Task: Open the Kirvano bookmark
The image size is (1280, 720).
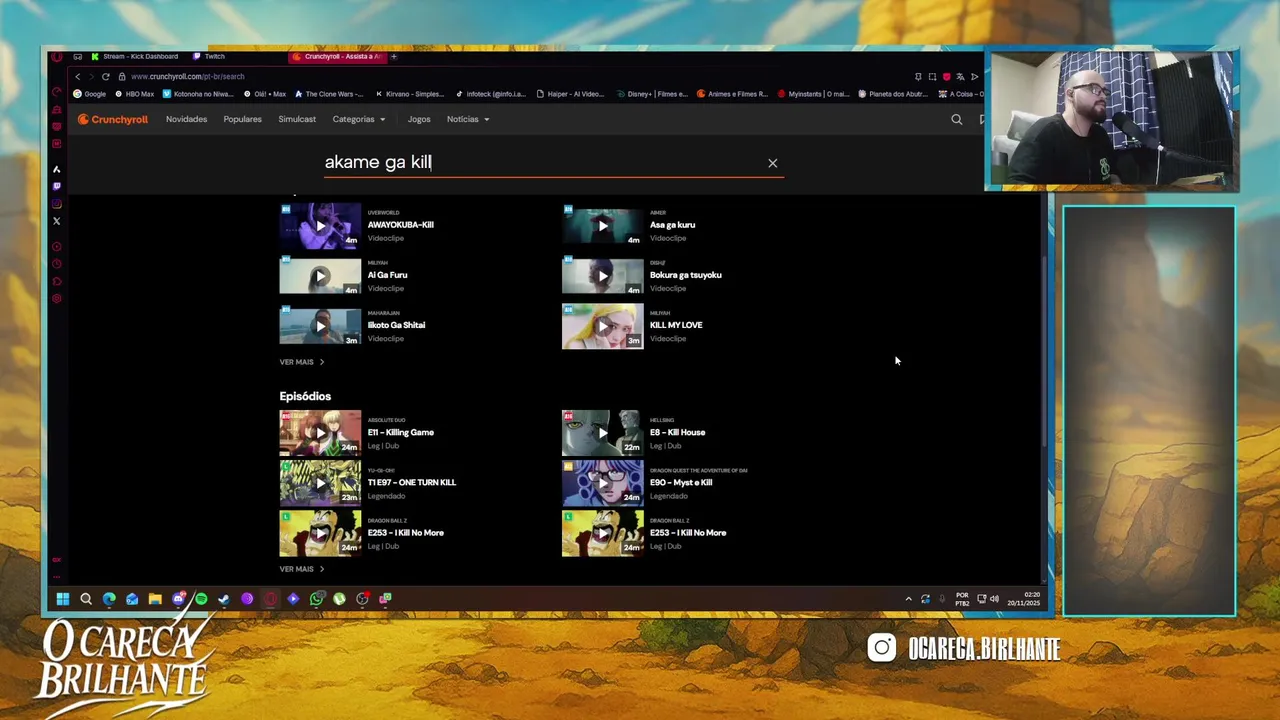Action: click(x=410, y=94)
